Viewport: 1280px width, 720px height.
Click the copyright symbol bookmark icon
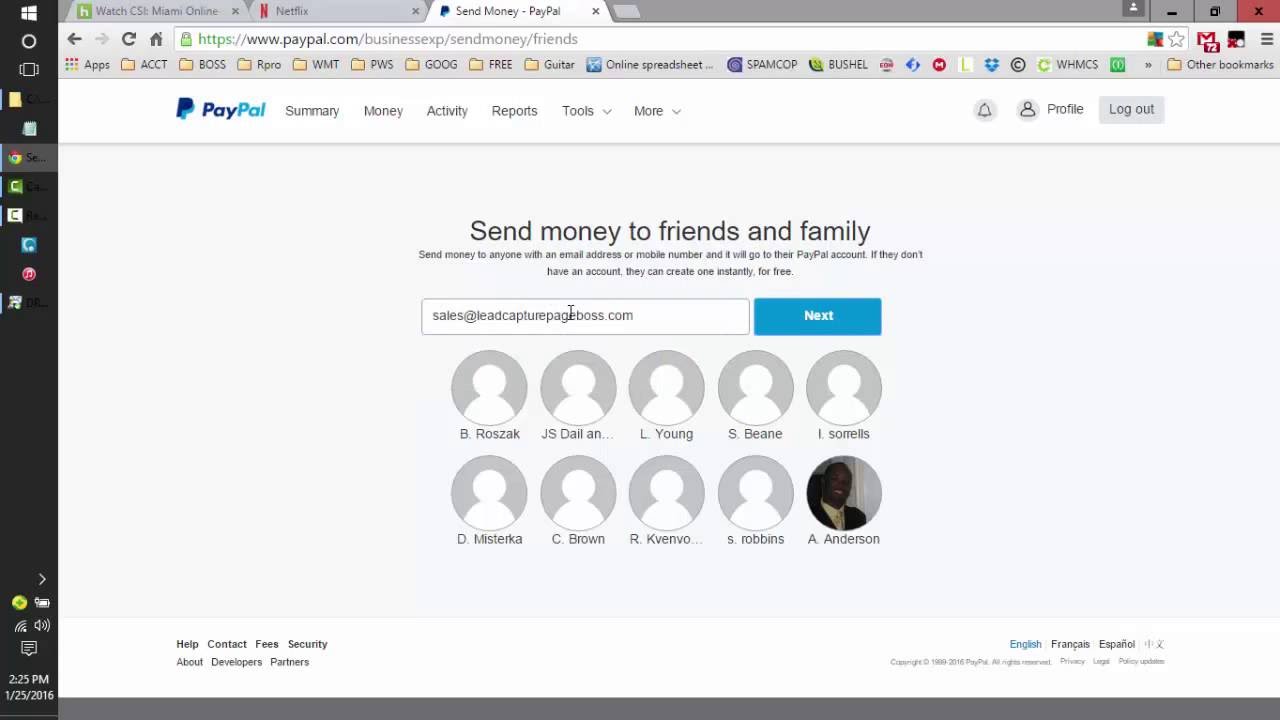click(1018, 64)
